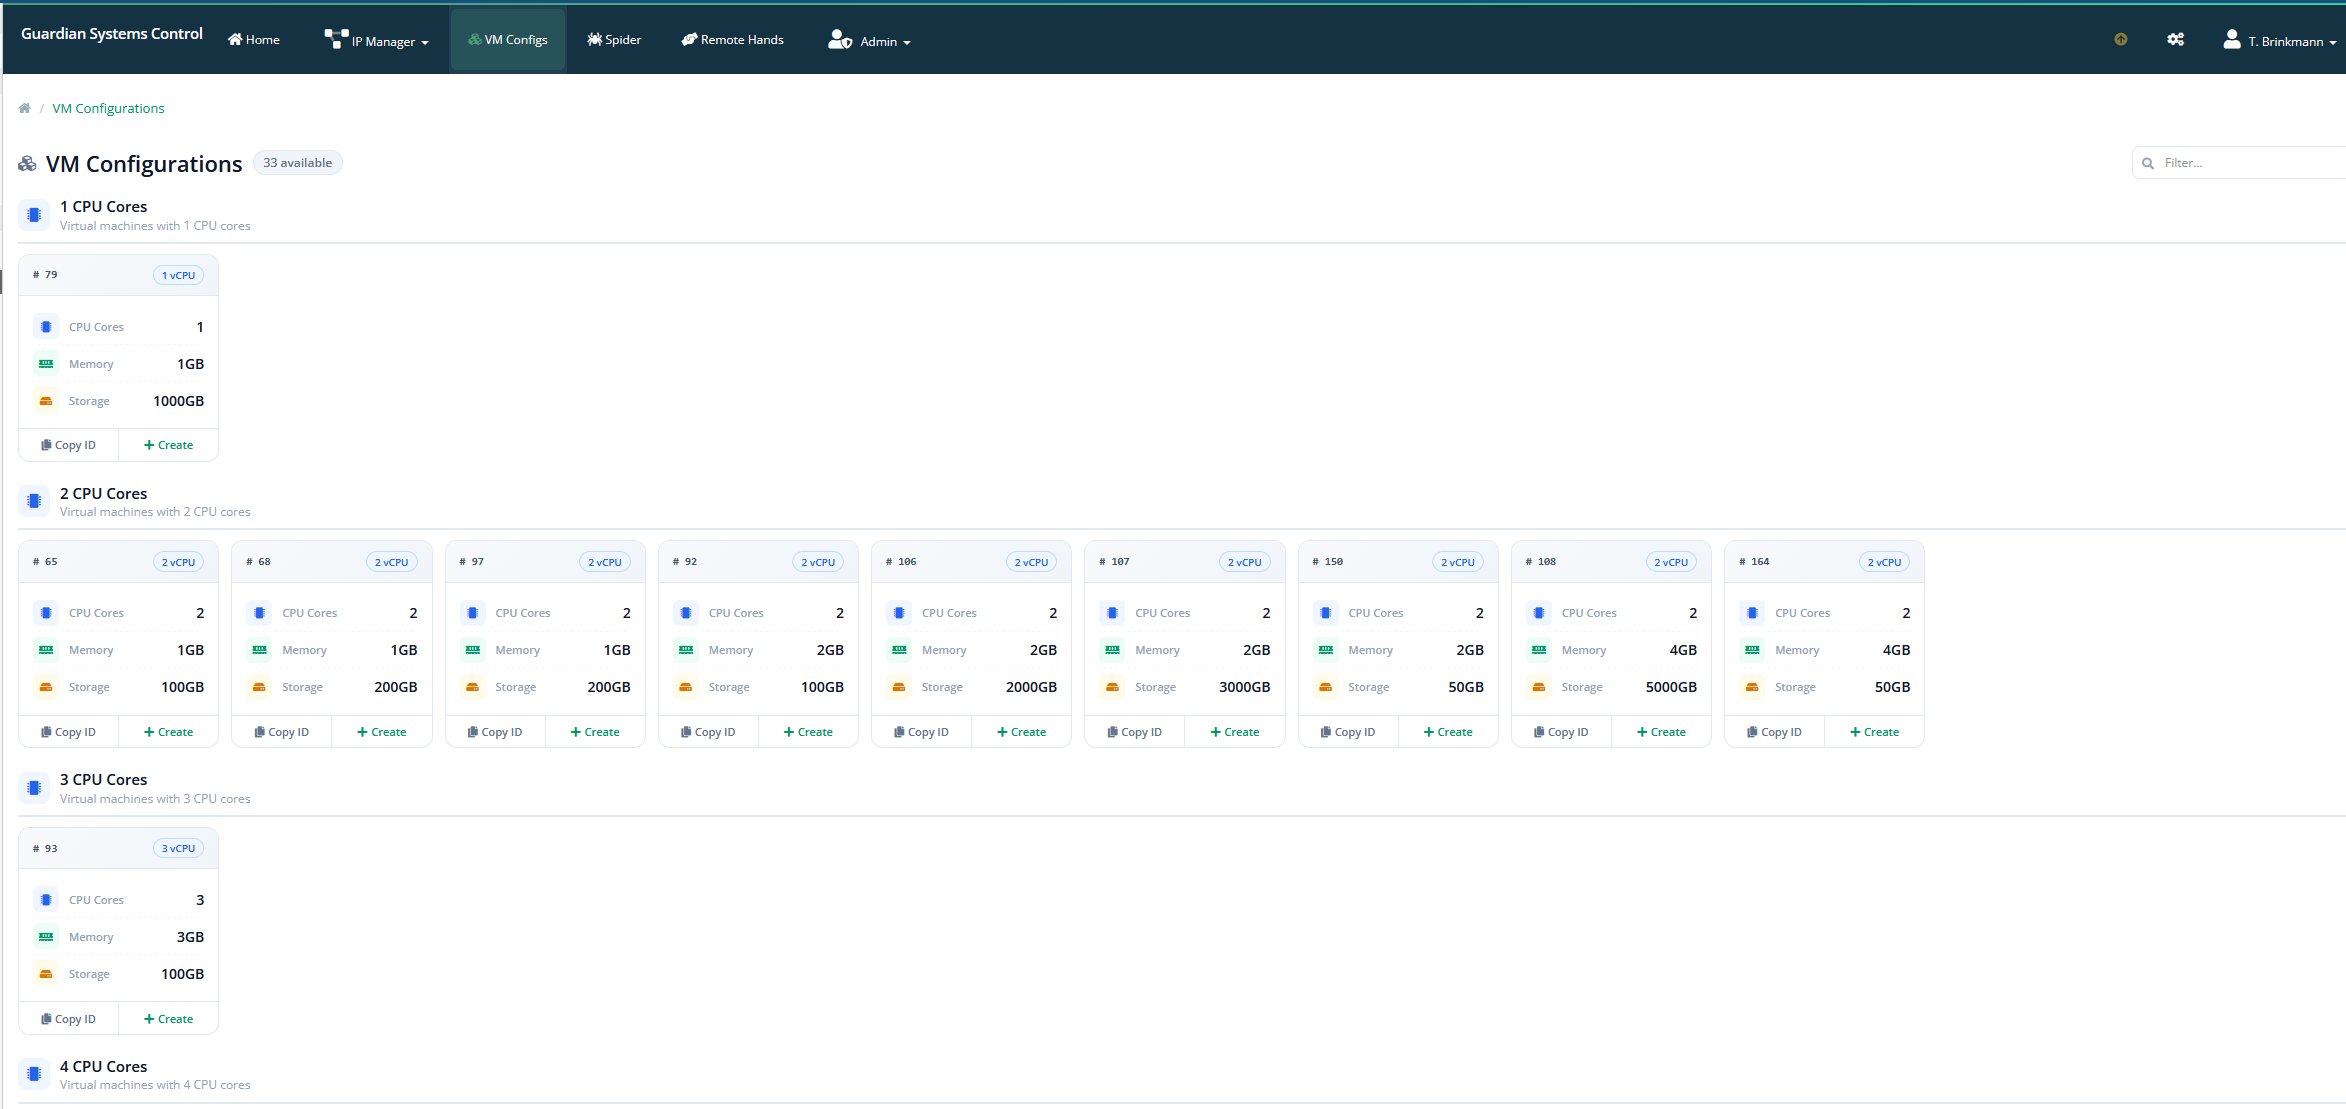This screenshot has height=1109, width=2346.
Task: Click the 1000GB storage value in config #79
Action: click(178, 401)
